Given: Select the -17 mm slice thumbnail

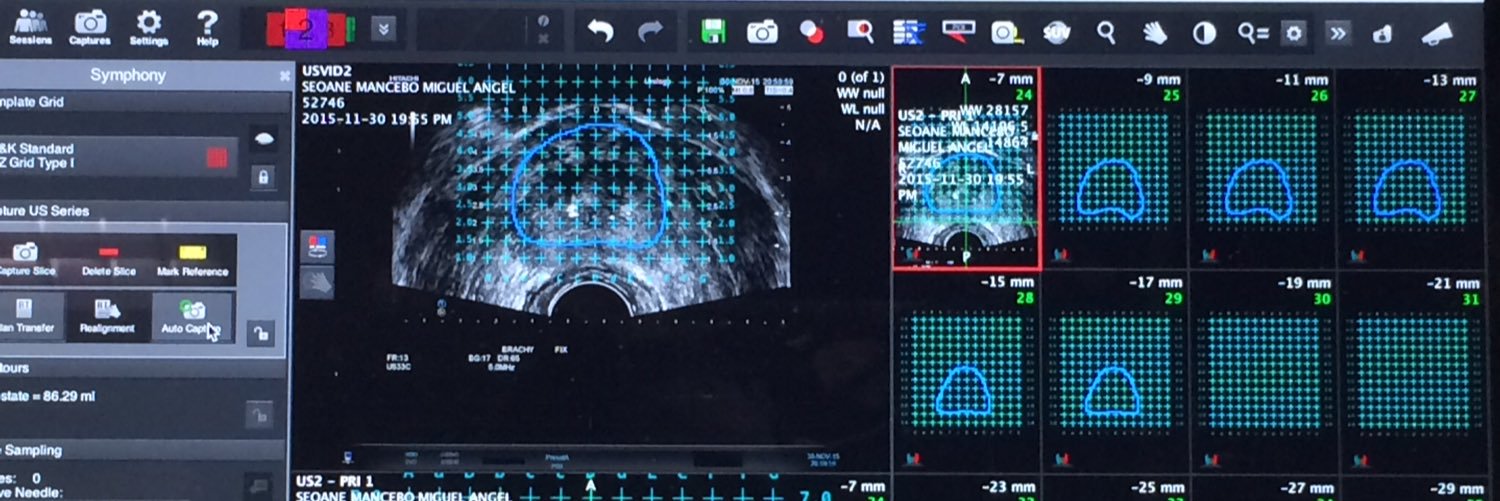Looking at the screenshot, I should (x=1114, y=372).
